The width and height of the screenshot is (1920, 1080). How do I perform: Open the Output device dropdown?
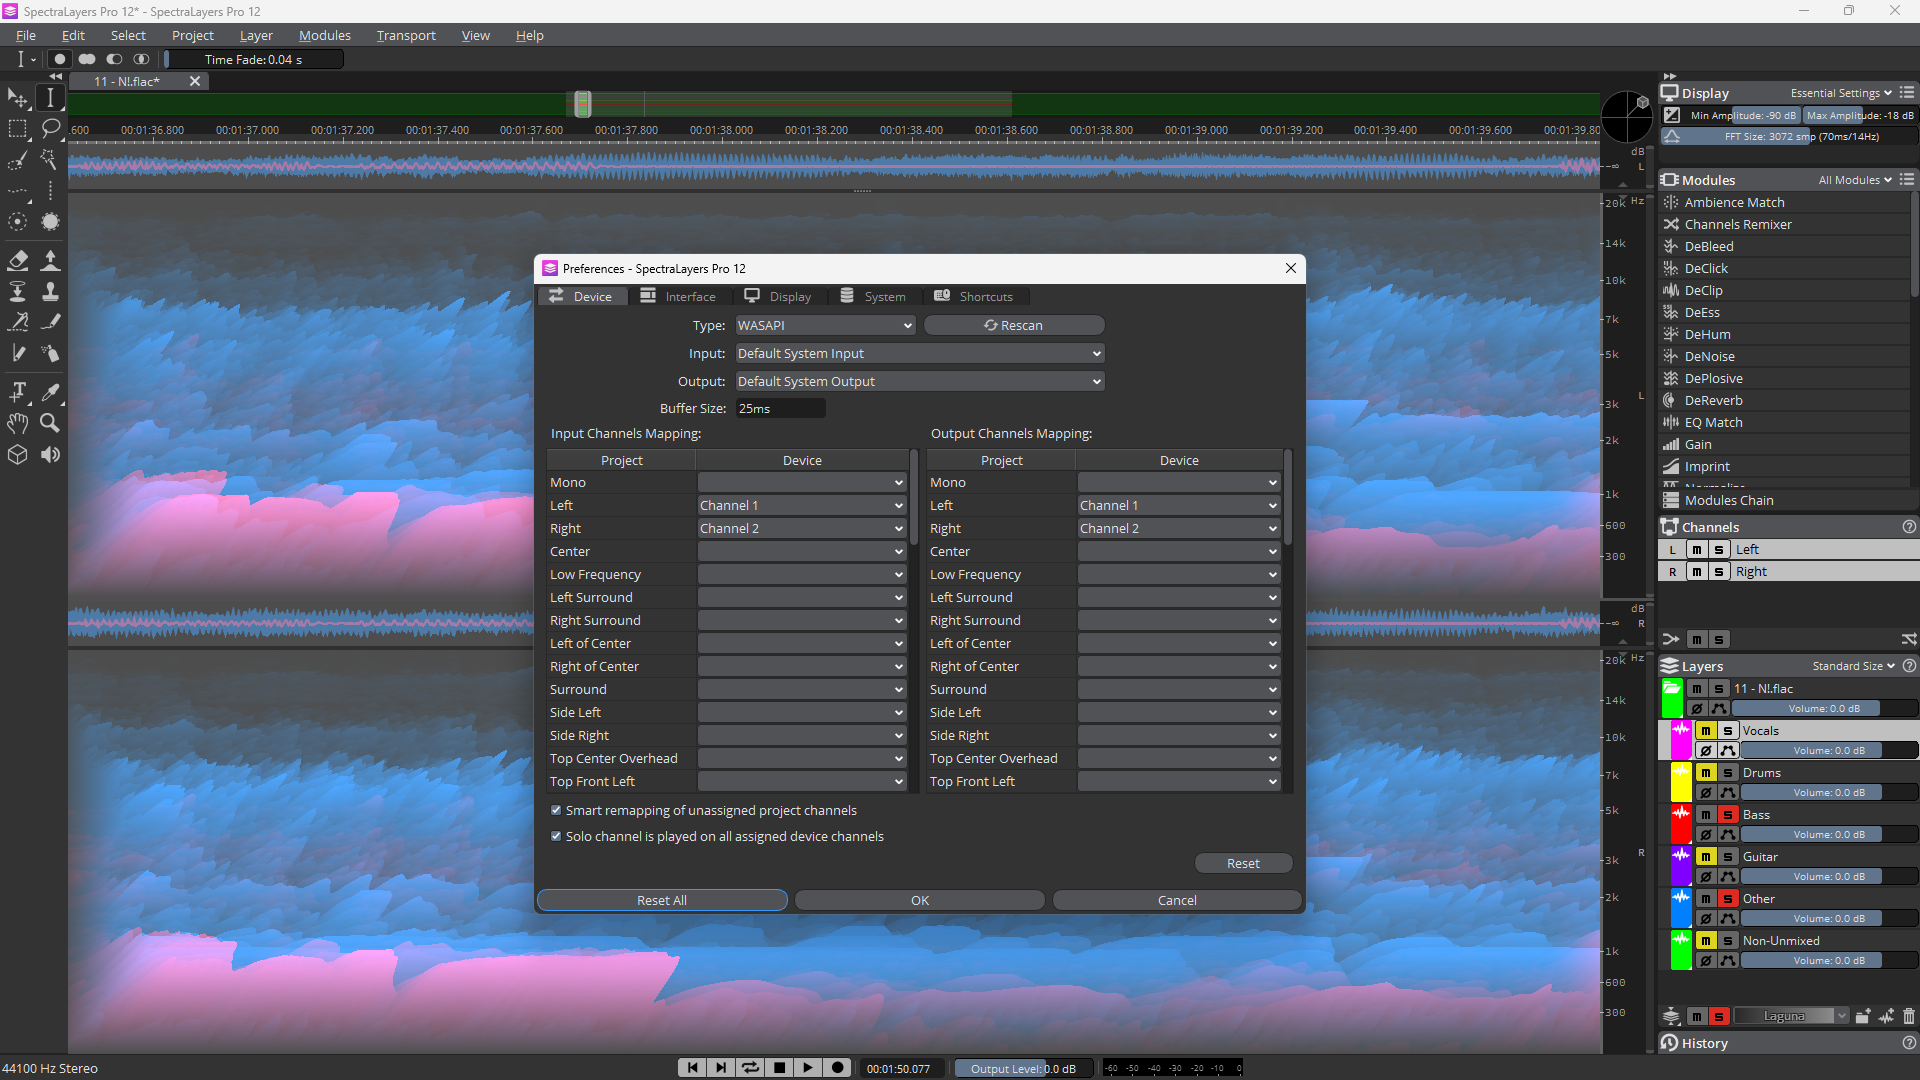click(x=920, y=382)
